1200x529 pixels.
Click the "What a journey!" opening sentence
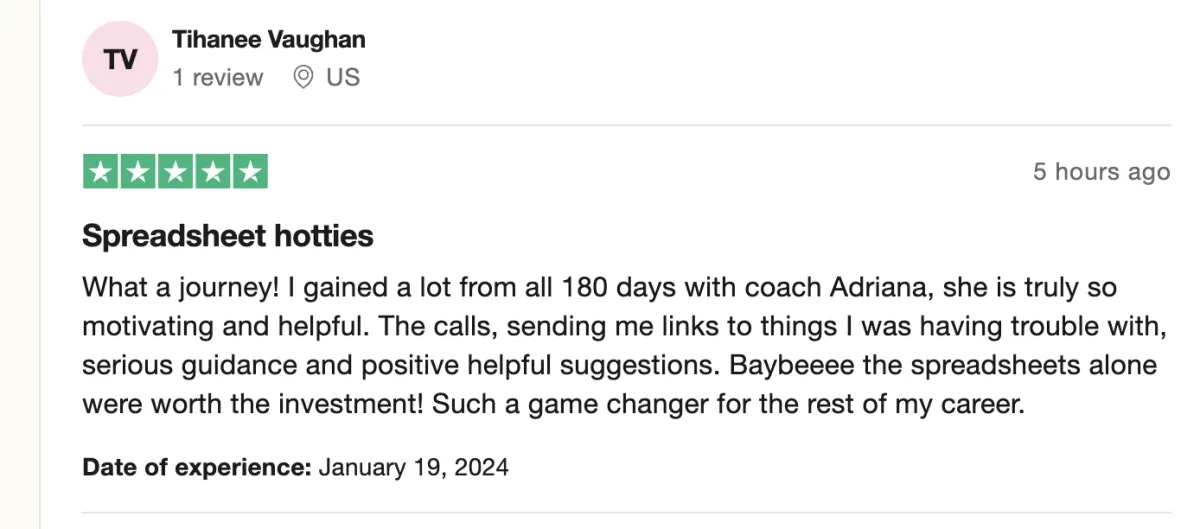(181, 288)
